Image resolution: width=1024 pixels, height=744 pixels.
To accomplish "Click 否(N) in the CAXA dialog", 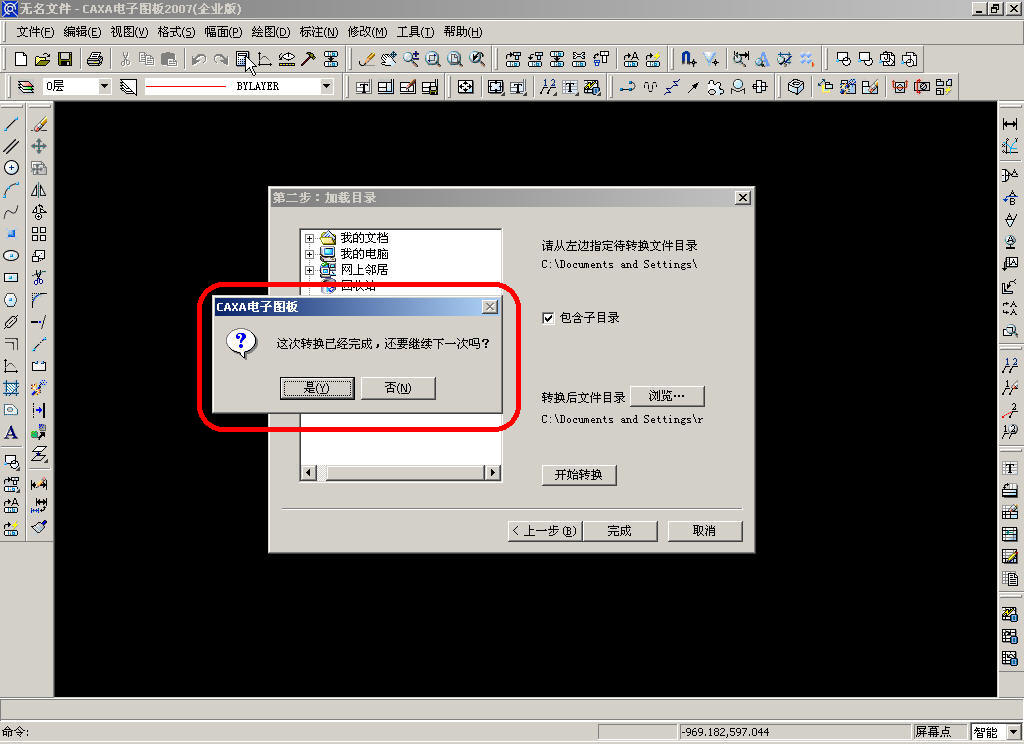I will coord(398,388).
